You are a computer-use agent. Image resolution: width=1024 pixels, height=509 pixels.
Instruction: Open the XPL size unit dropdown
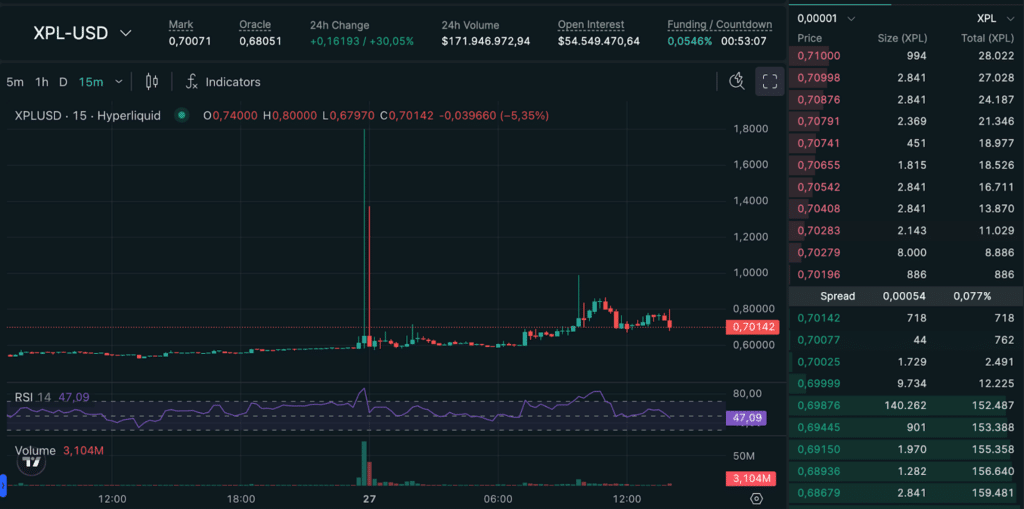point(995,18)
